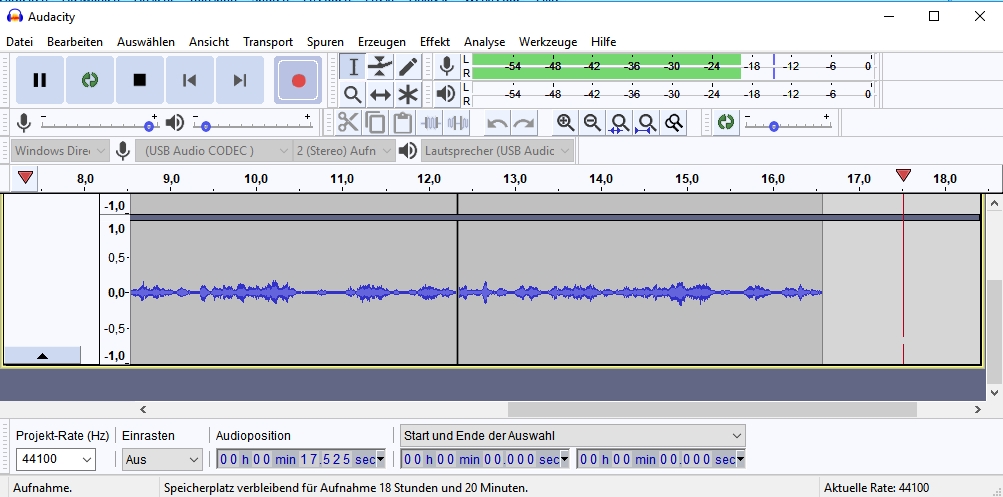The width and height of the screenshot is (1003, 497).
Task: Open Lautsprecher playback device dropdown
Action: 497,151
